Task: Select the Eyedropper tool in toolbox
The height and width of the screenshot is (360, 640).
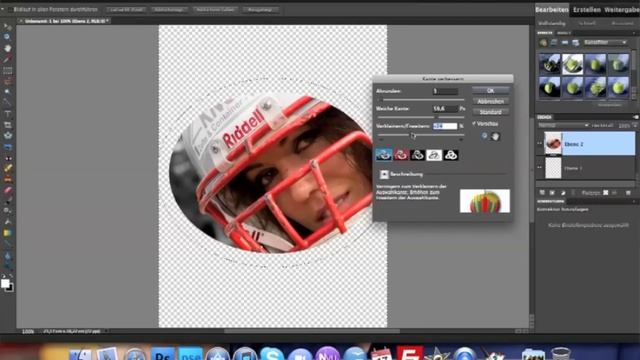Action: [7, 59]
